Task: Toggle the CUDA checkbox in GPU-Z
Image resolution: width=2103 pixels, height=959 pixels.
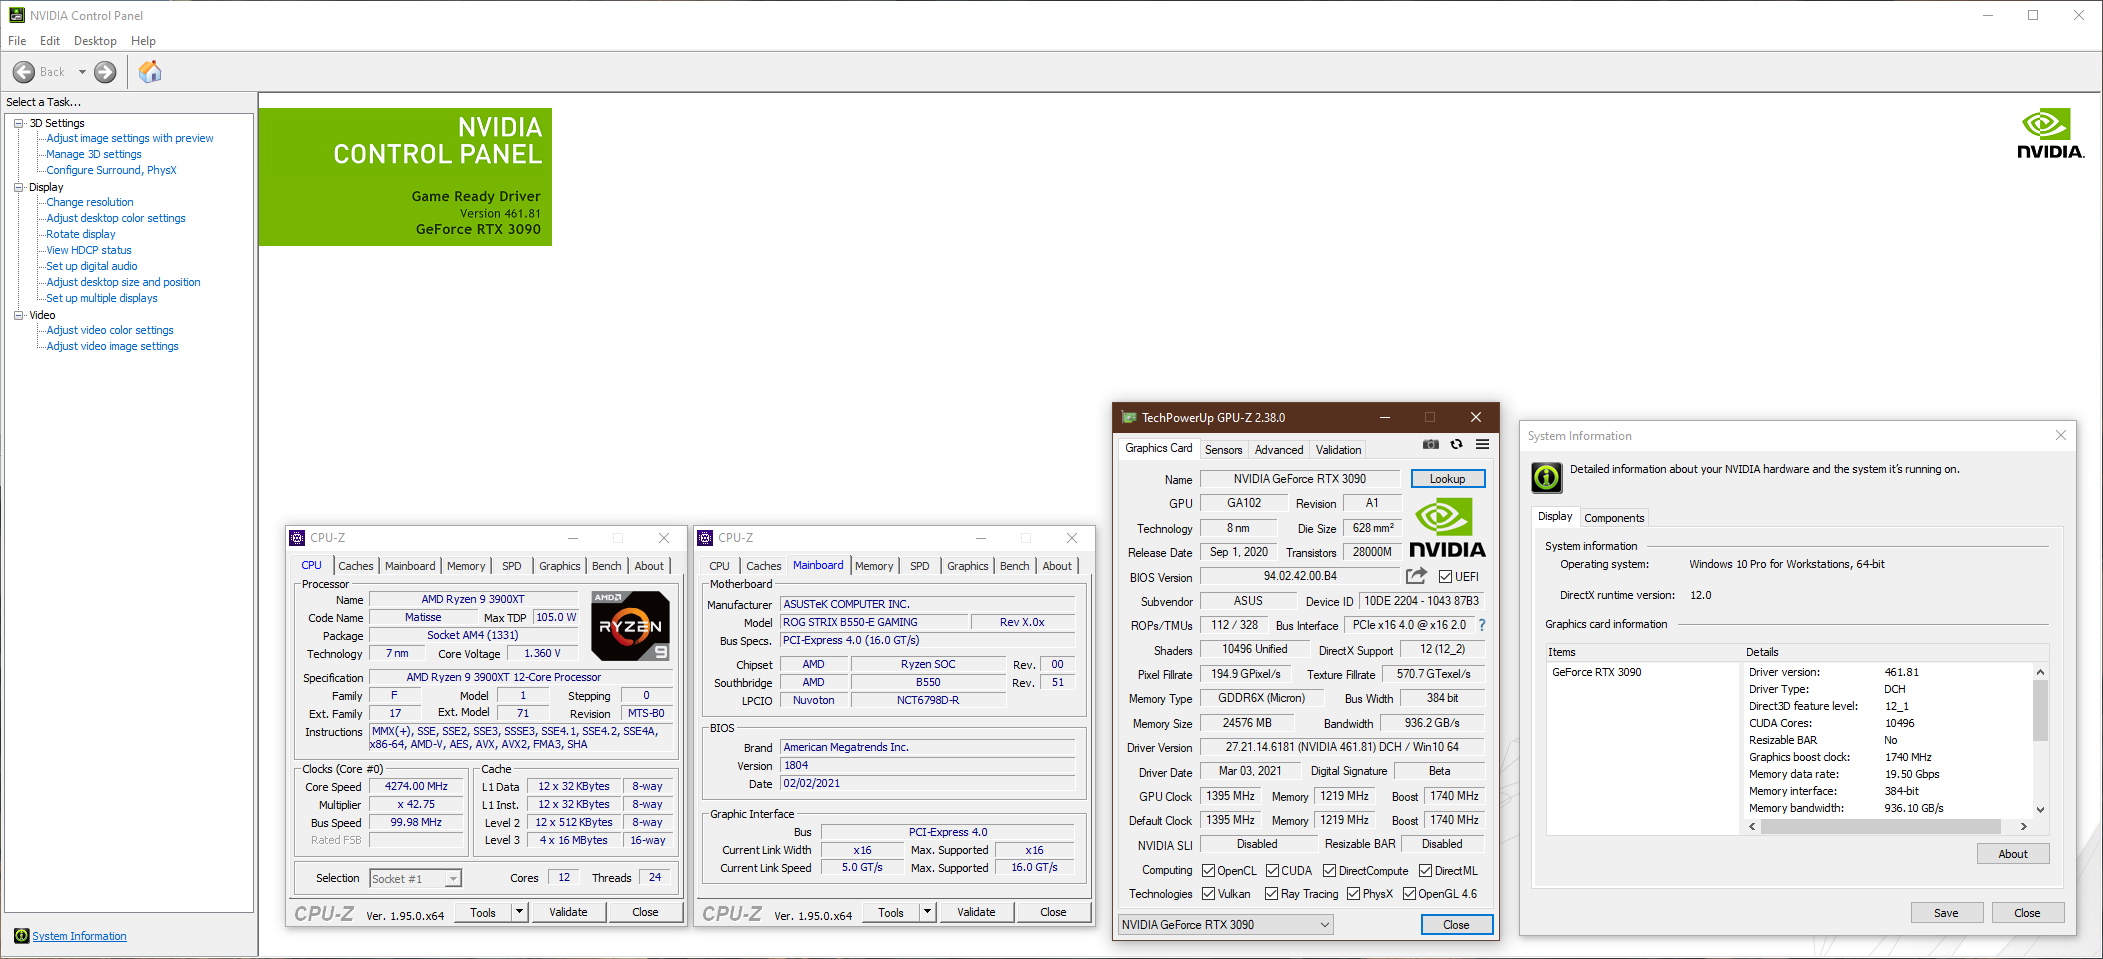Action: tap(1272, 871)
